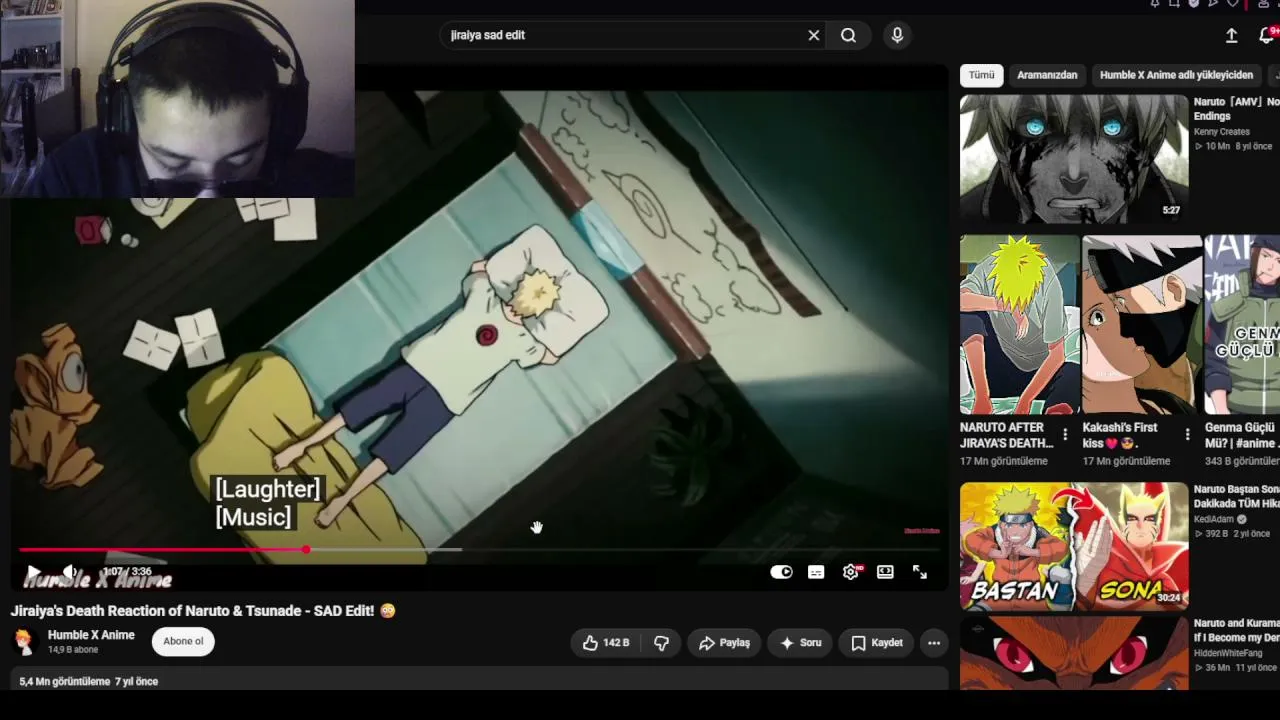The width and height of the screenshot is (1280, 720).
Task: Open the HiddenWhiteFang channel link
Action: [x=1228, y=654]
